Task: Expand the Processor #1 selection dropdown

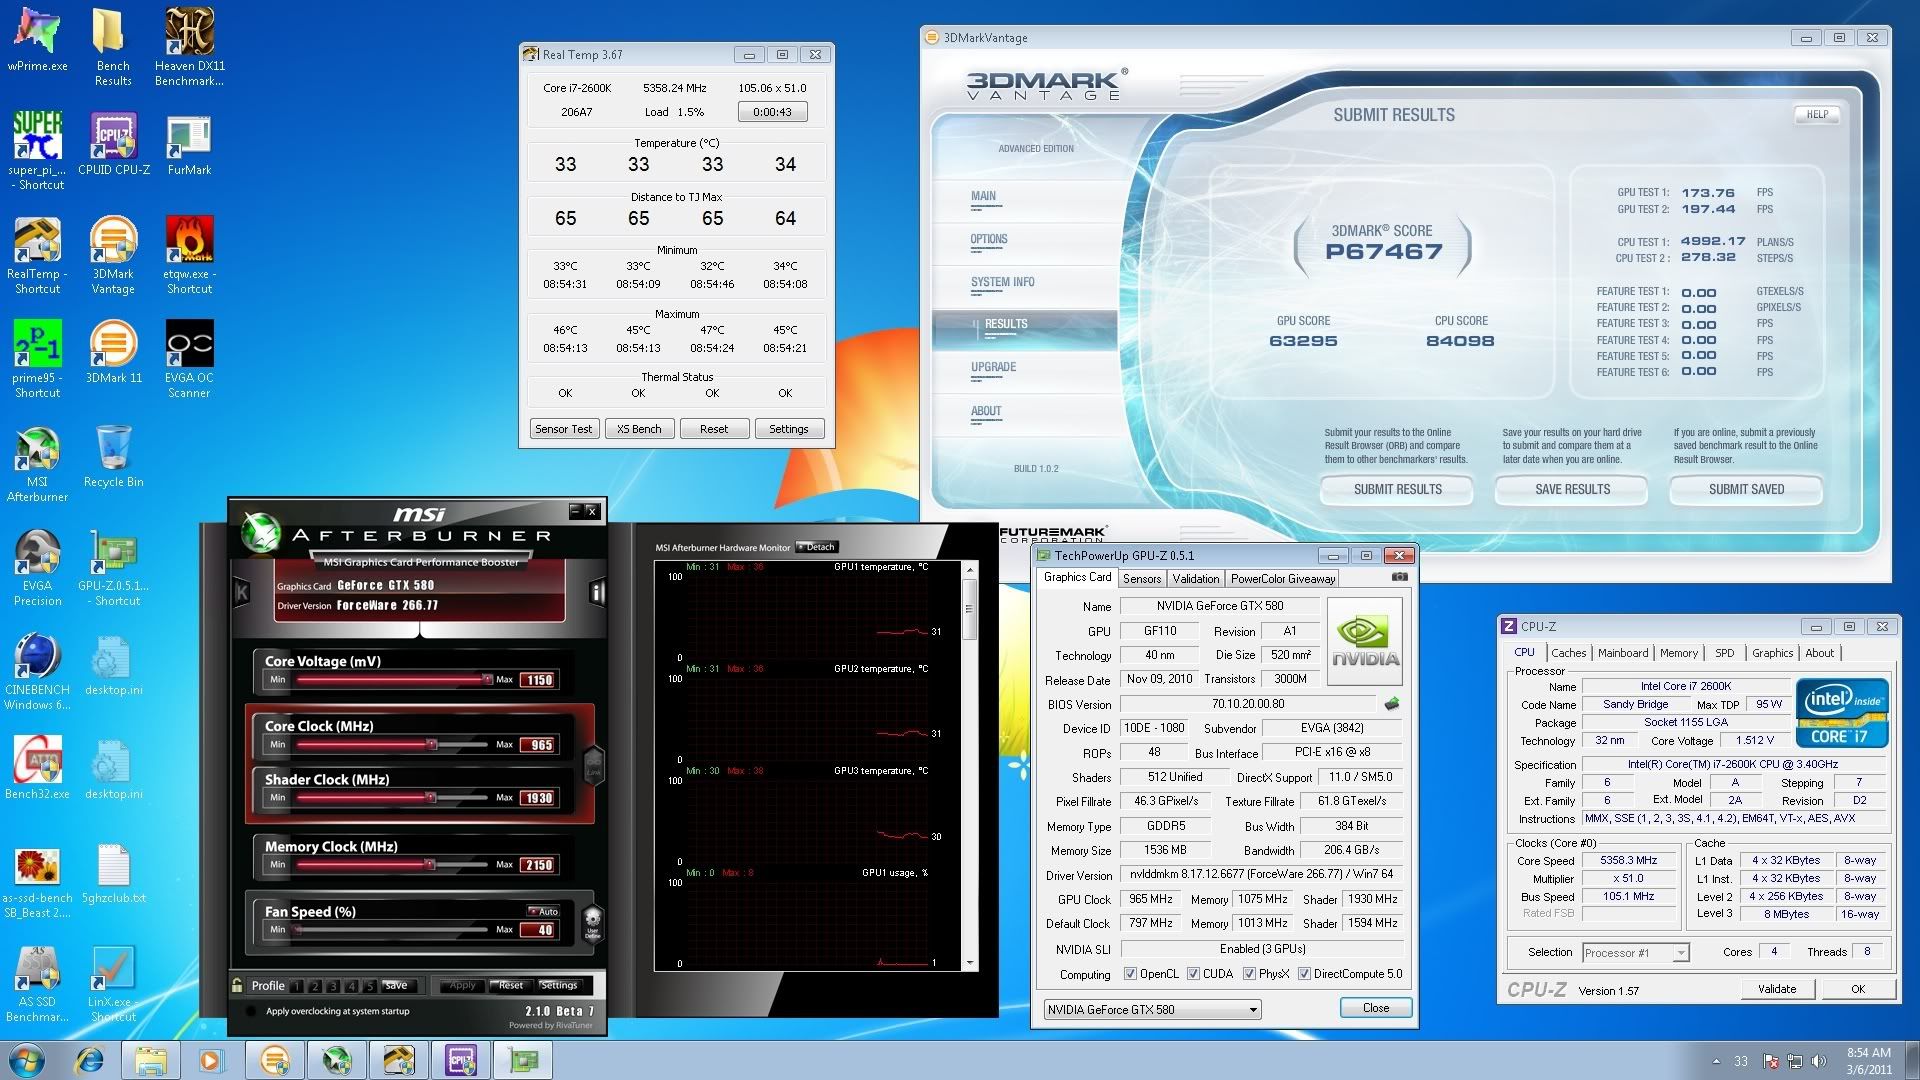Action: coord(1680,953)
